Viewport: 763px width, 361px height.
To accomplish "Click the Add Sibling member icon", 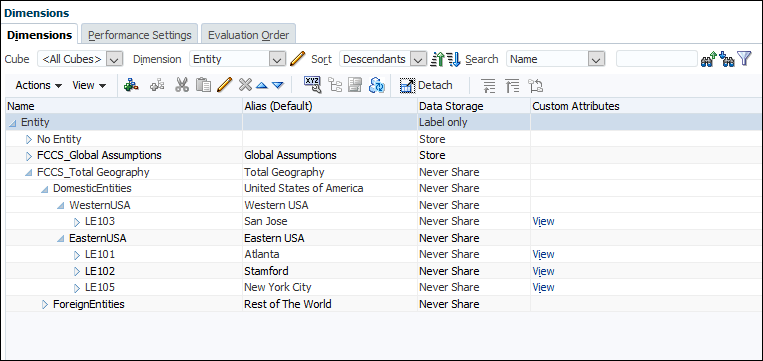I will (x=157, y=85).
